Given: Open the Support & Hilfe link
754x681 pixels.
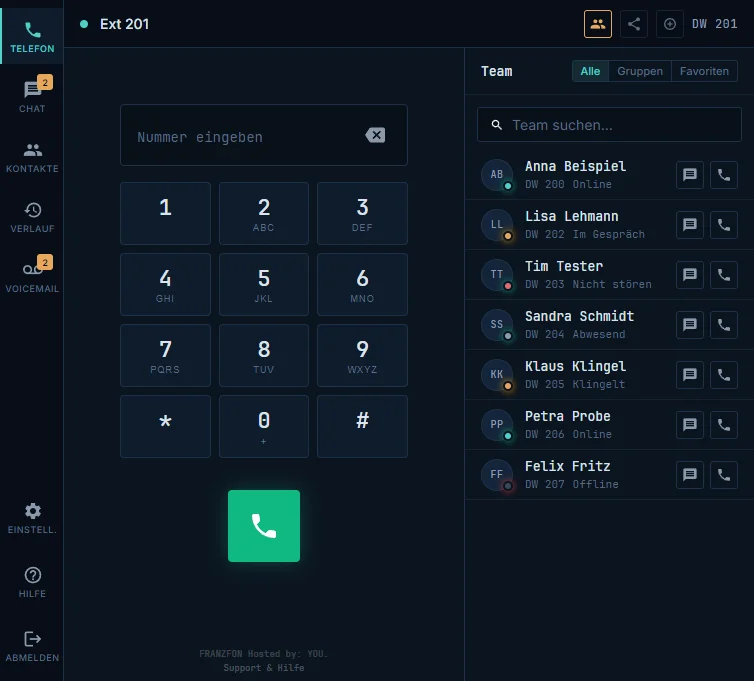Looking at the screenshot, I should (264, 668).
